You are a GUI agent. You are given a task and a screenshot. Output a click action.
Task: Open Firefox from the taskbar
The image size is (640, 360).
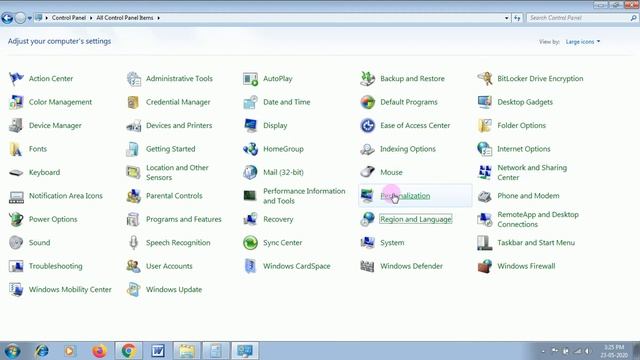99,351
